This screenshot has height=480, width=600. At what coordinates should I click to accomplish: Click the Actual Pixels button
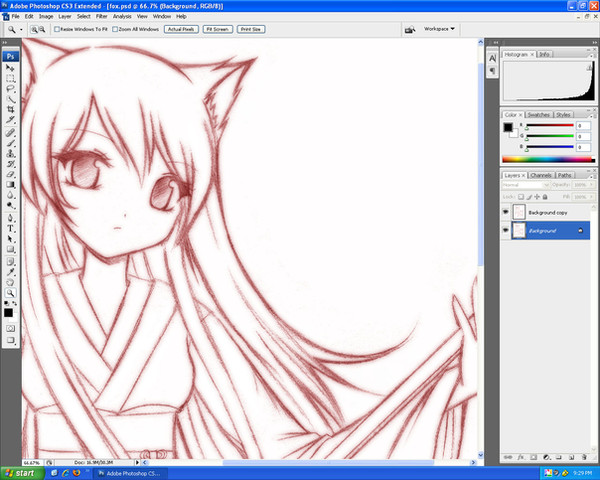(180, 30)
